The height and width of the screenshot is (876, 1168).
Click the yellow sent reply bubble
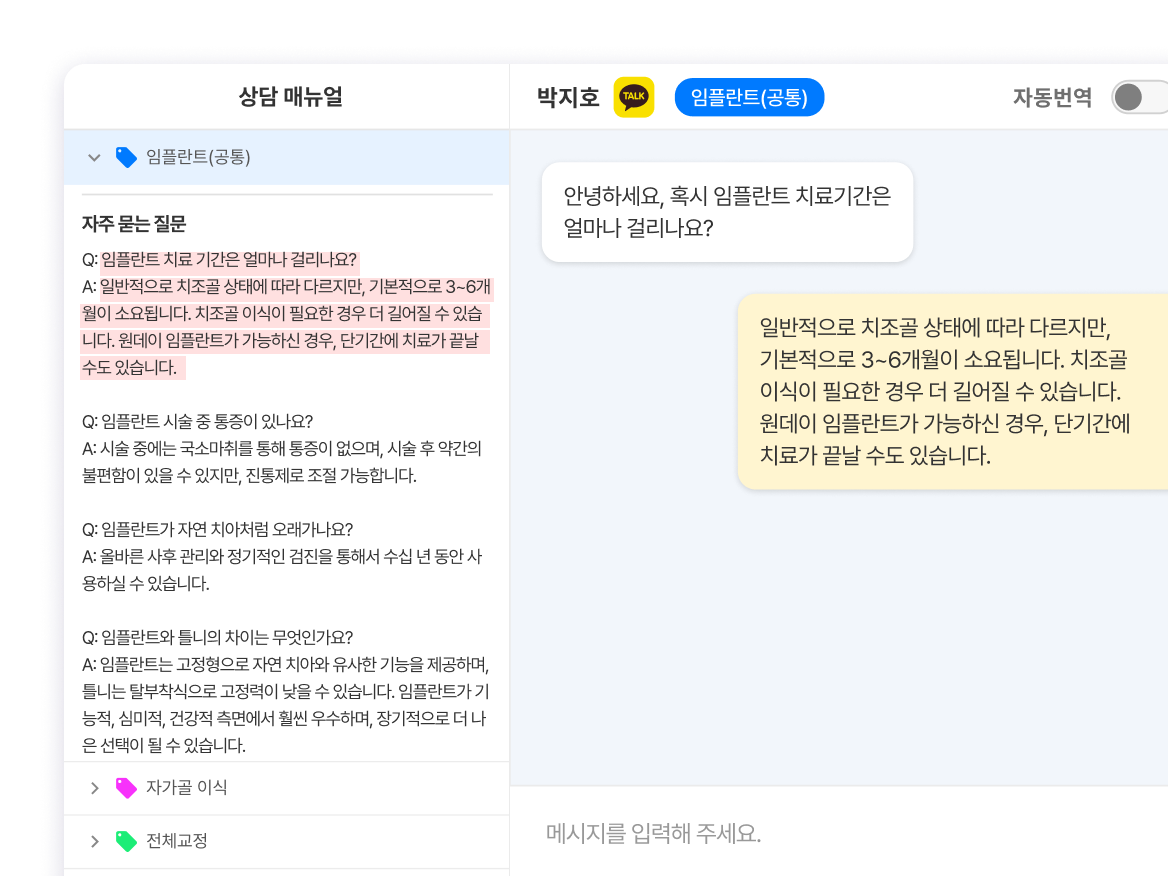tap(950, 392)
